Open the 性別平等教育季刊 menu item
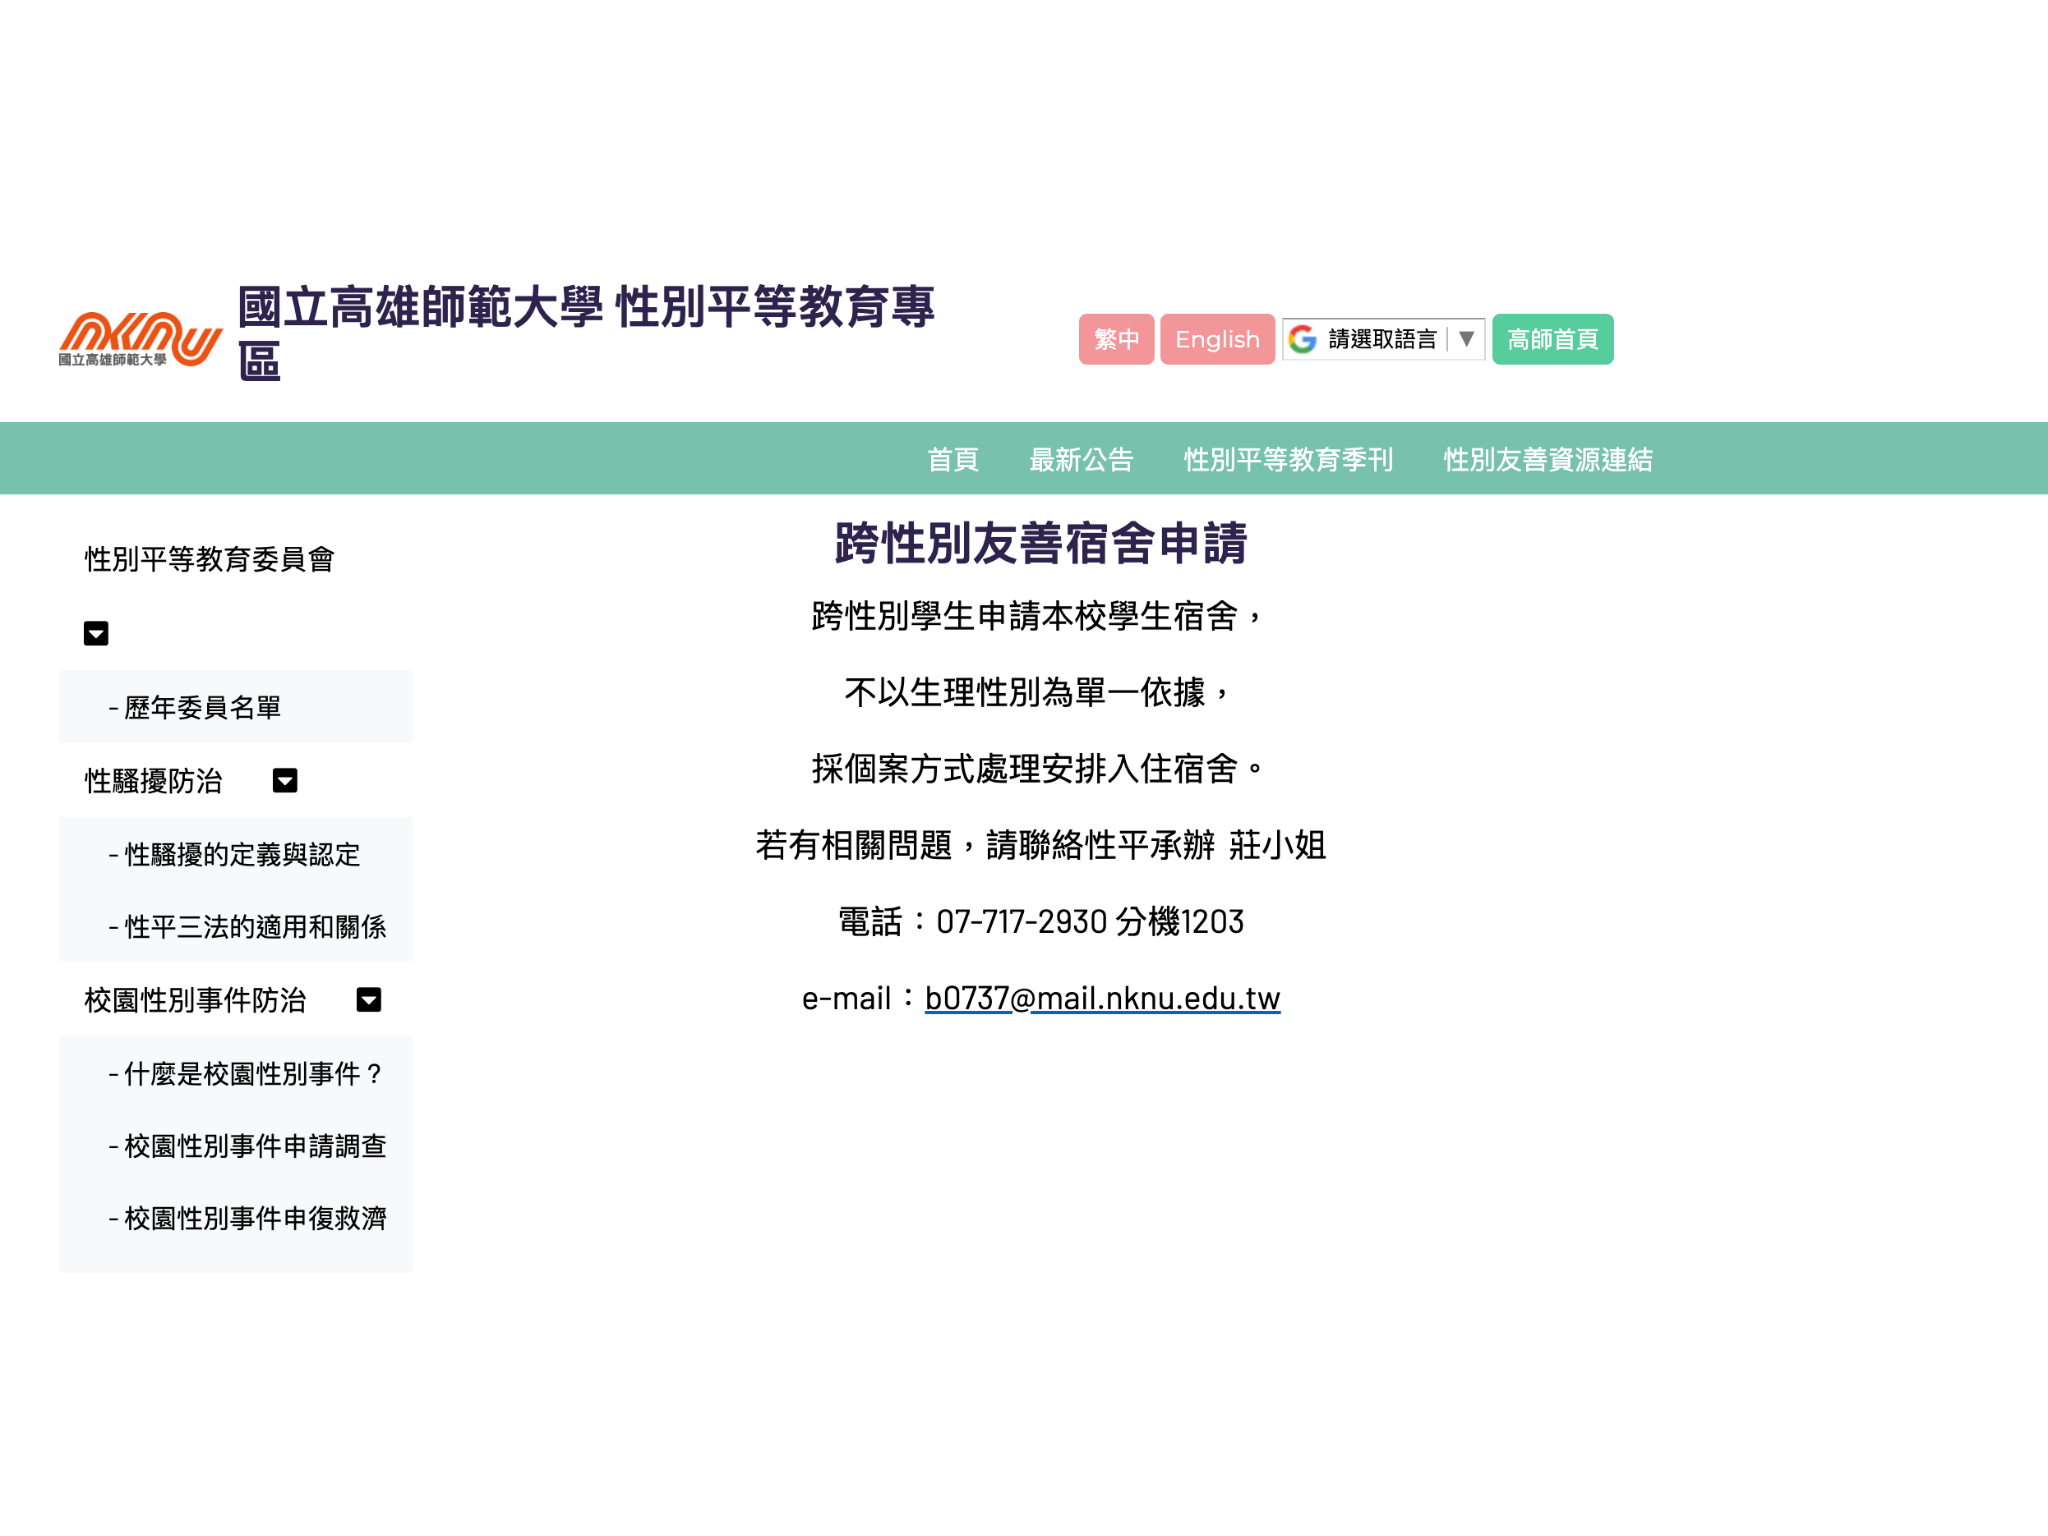 pos(1288,459)
